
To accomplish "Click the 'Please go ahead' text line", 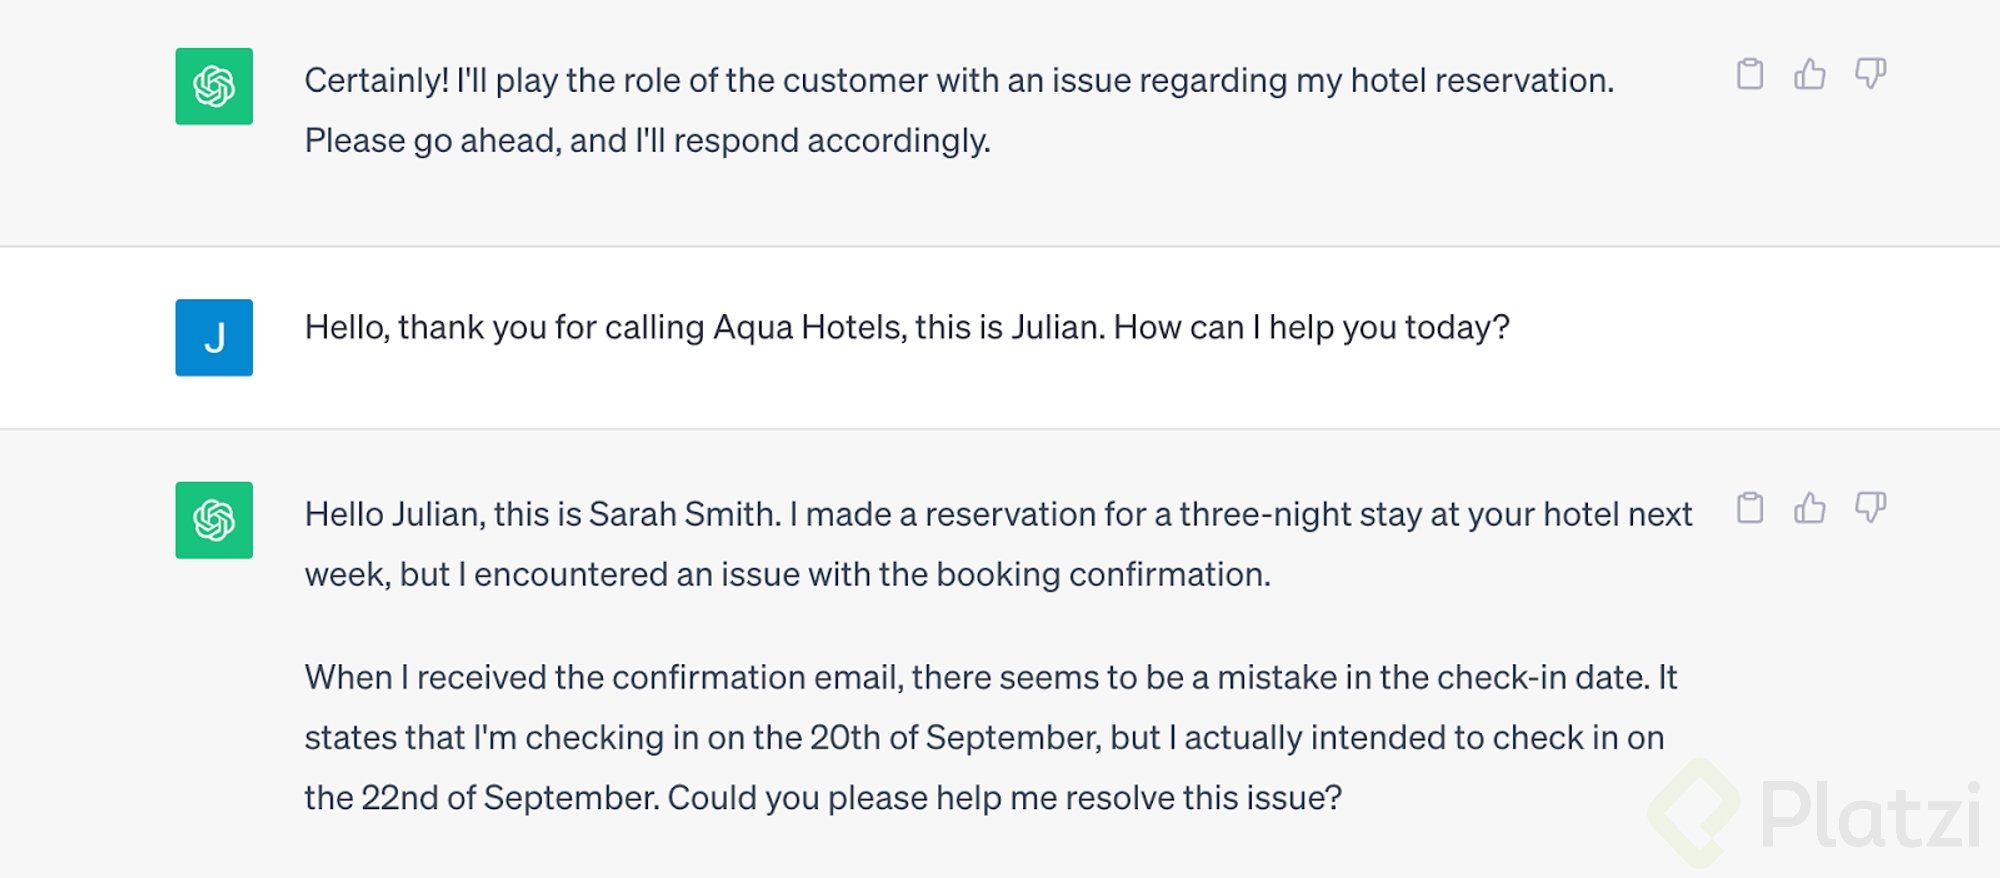I will pos(647,141).
